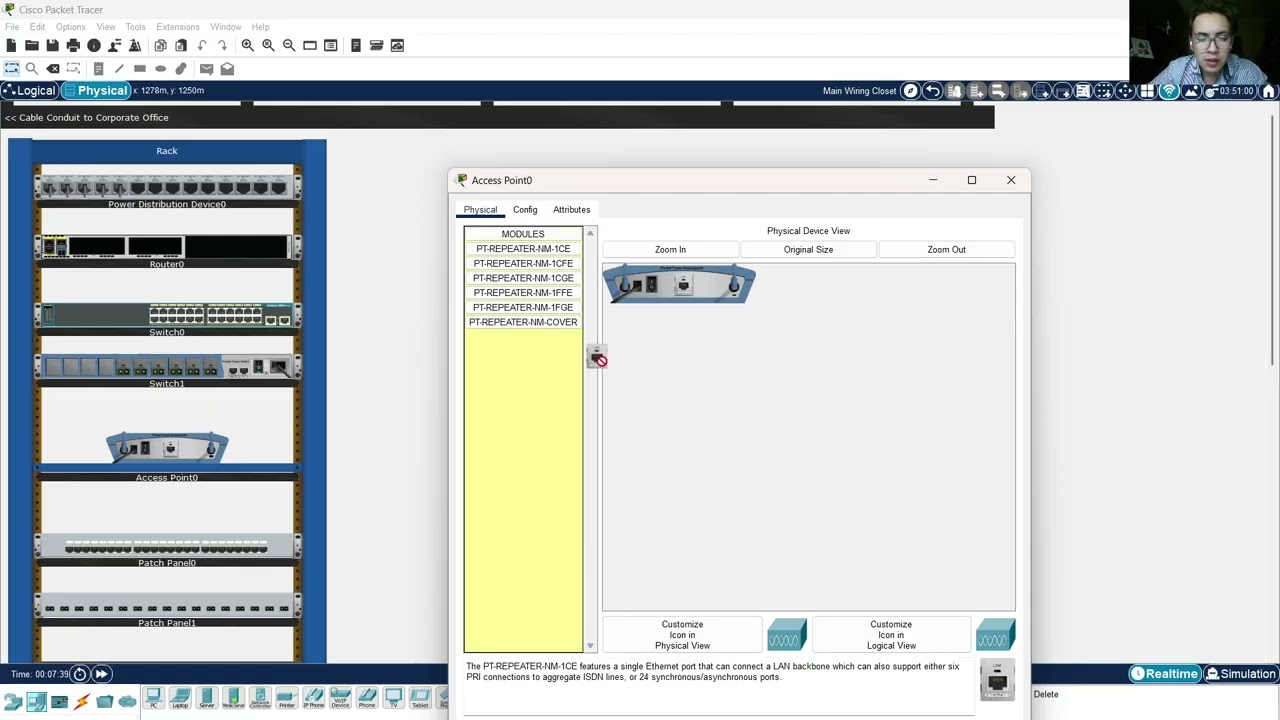Print using the printer toolbar icon
This screenshot has height=720, width=1280.
[73, 45]
